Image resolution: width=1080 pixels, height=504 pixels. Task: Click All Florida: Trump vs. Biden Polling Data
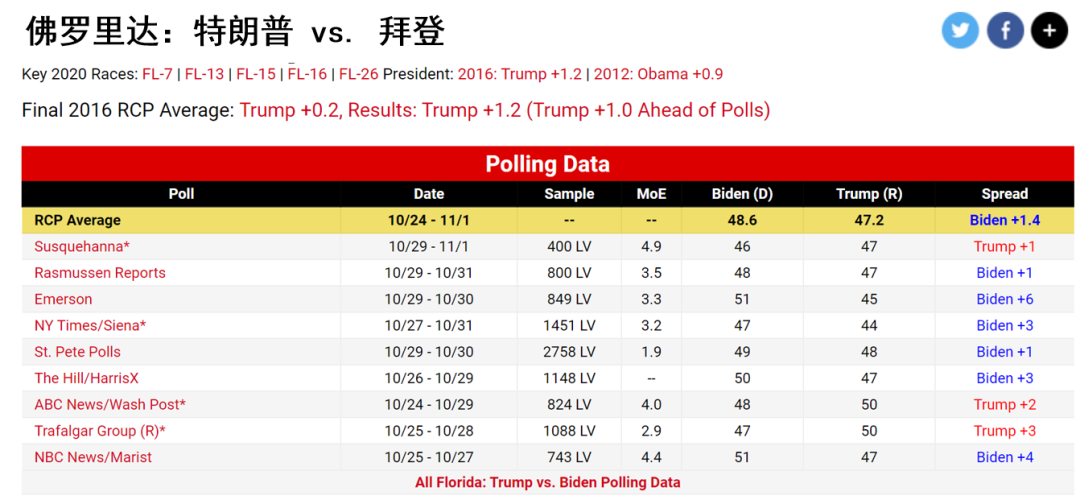click(548, 483)
